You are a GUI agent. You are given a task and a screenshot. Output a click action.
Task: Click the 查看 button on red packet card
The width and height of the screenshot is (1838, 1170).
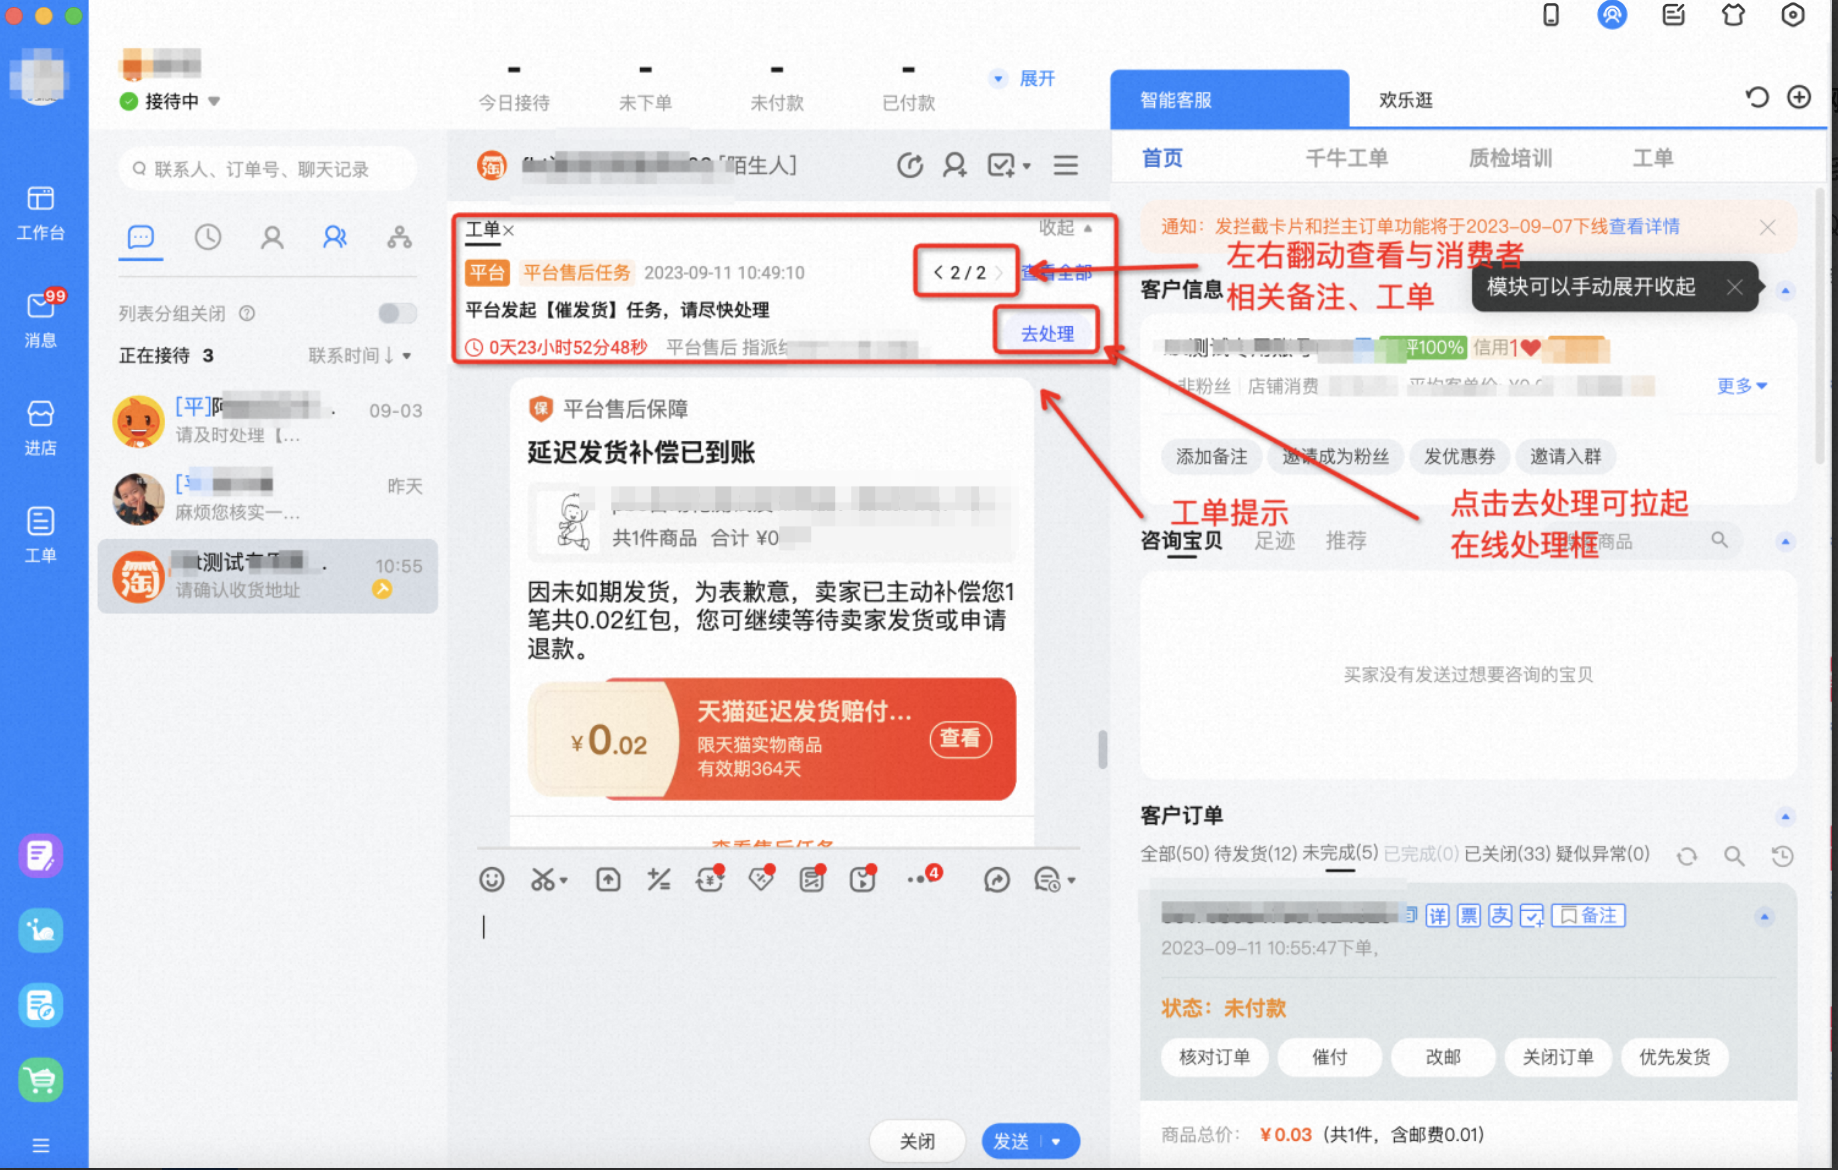coord(960,738)
